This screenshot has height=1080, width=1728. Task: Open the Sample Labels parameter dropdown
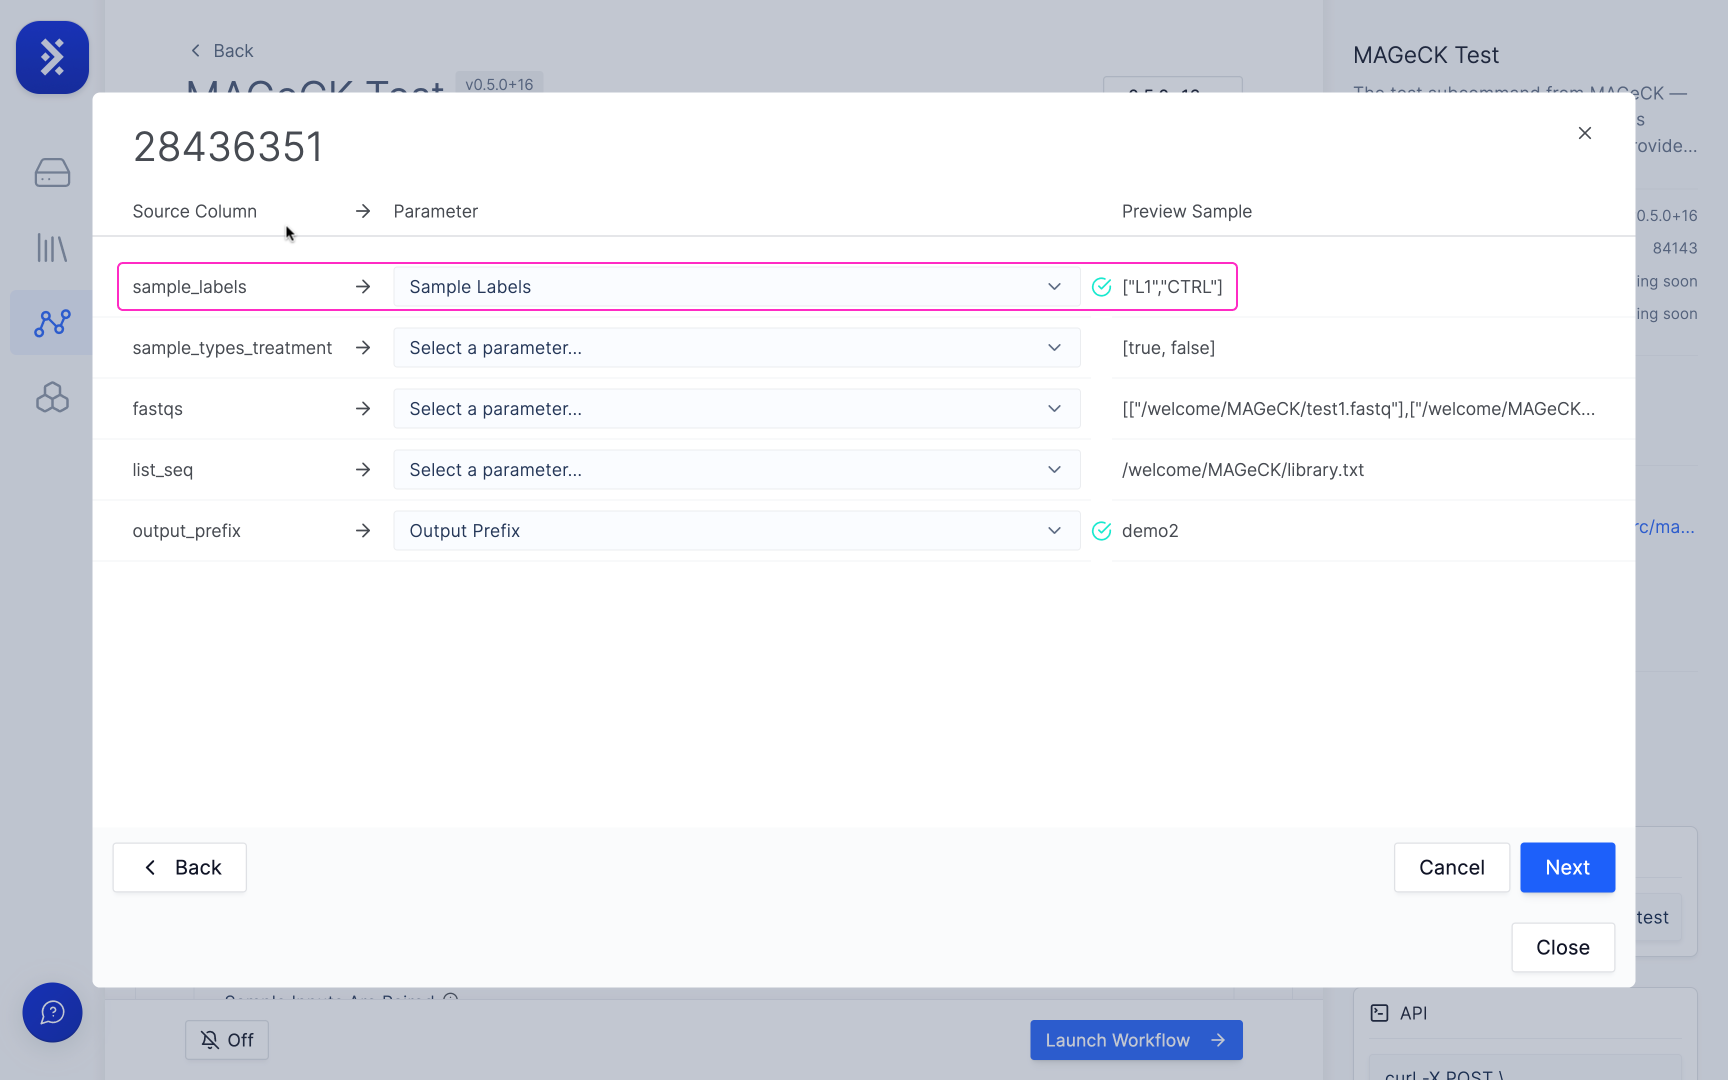pyautogui.click(x=736, y=287)
